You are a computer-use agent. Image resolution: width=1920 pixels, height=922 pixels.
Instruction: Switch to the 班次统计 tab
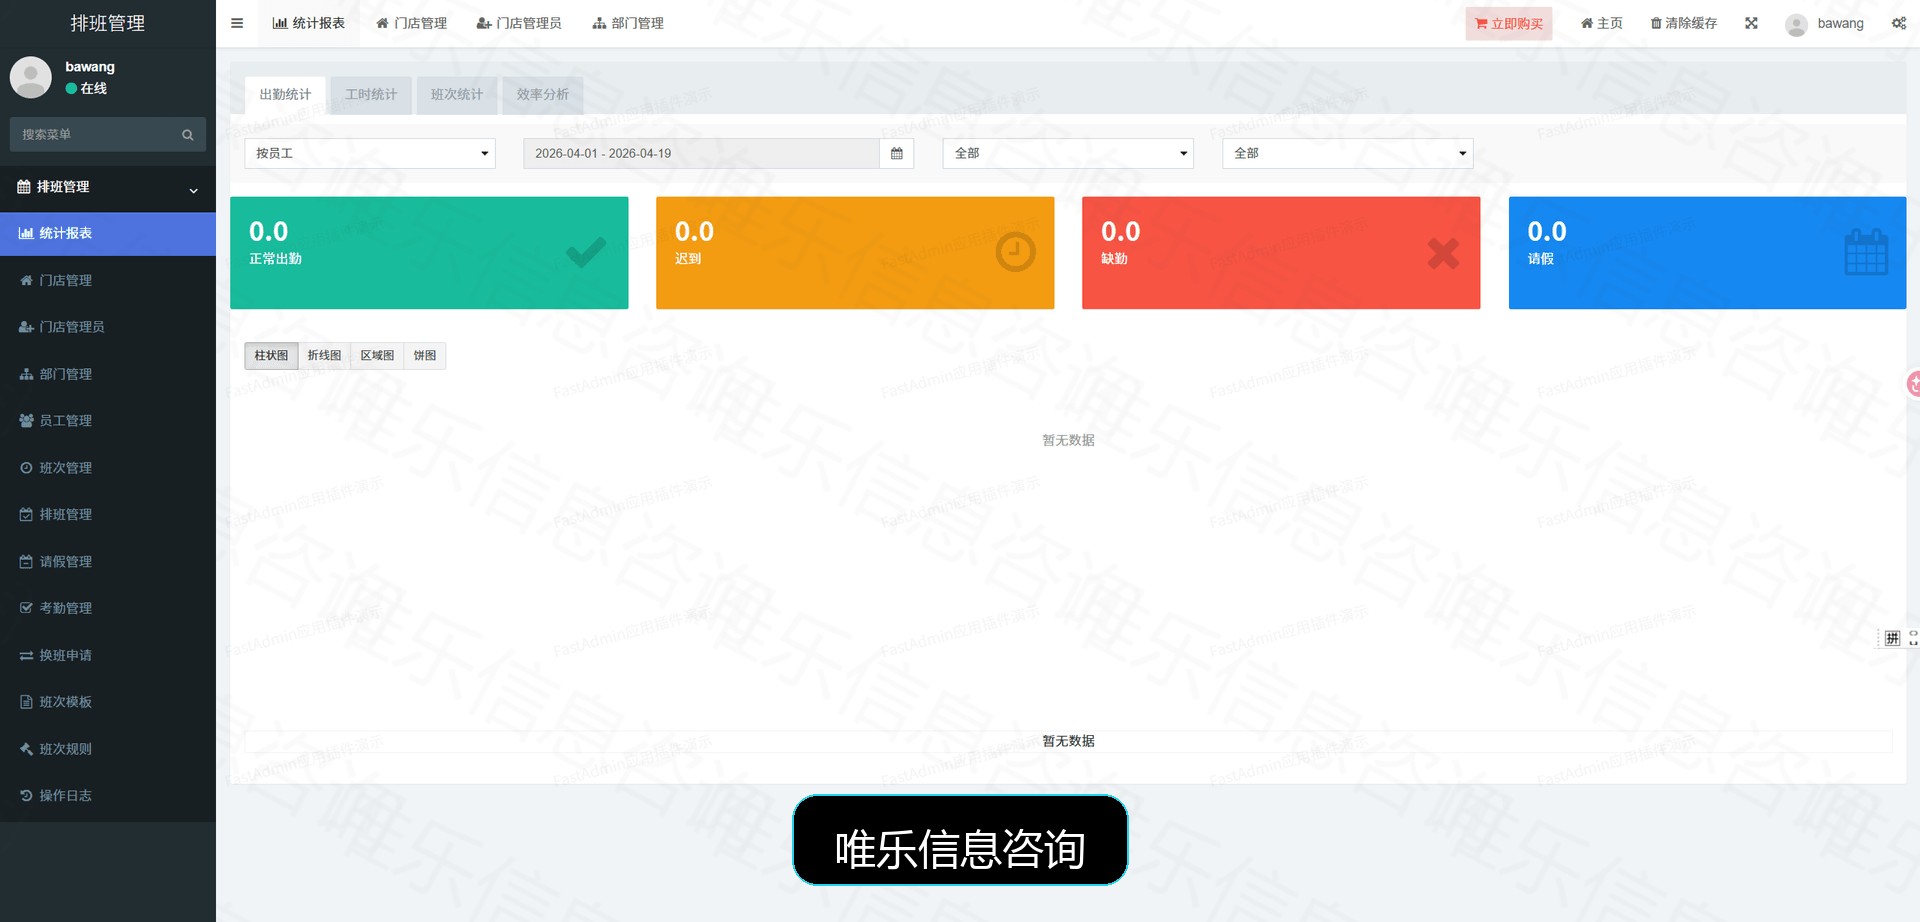[457, 95]
